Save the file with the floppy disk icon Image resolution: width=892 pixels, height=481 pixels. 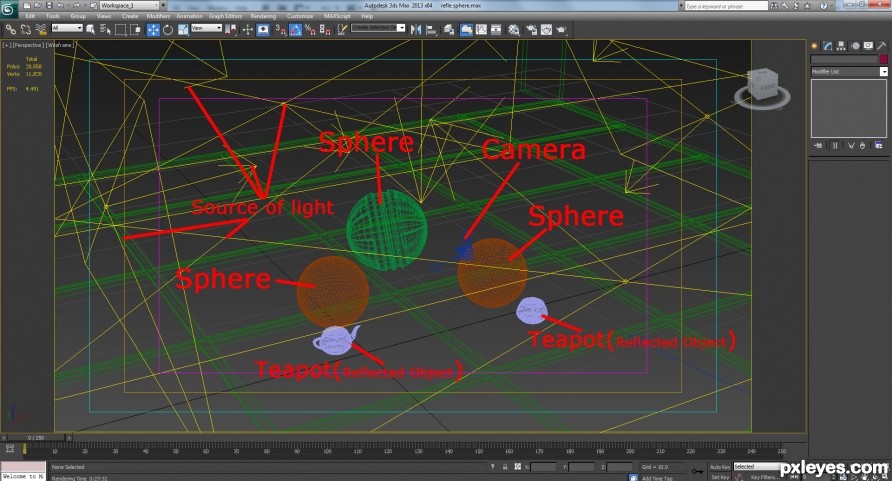(49, 5)
